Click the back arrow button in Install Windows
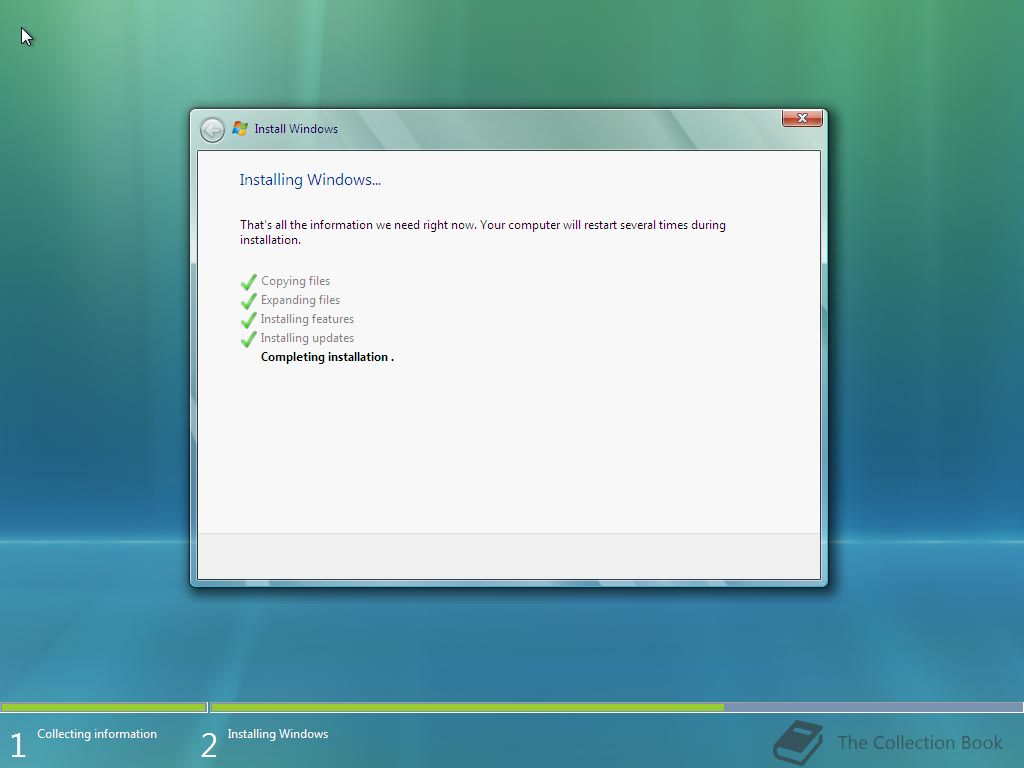Viewport: 1024px width, 768px height. [212, 130]
